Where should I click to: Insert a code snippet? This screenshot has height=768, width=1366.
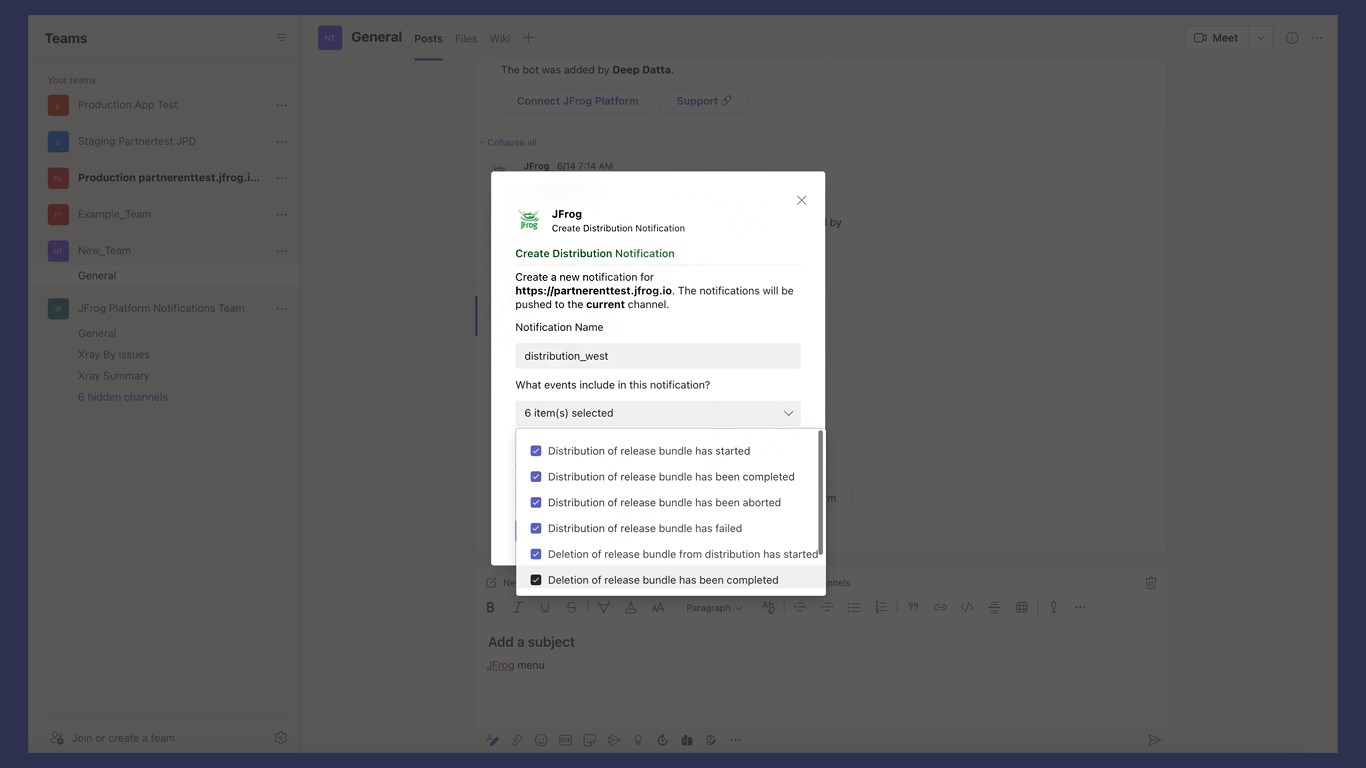pyautogui.click(x=967, y=607)
